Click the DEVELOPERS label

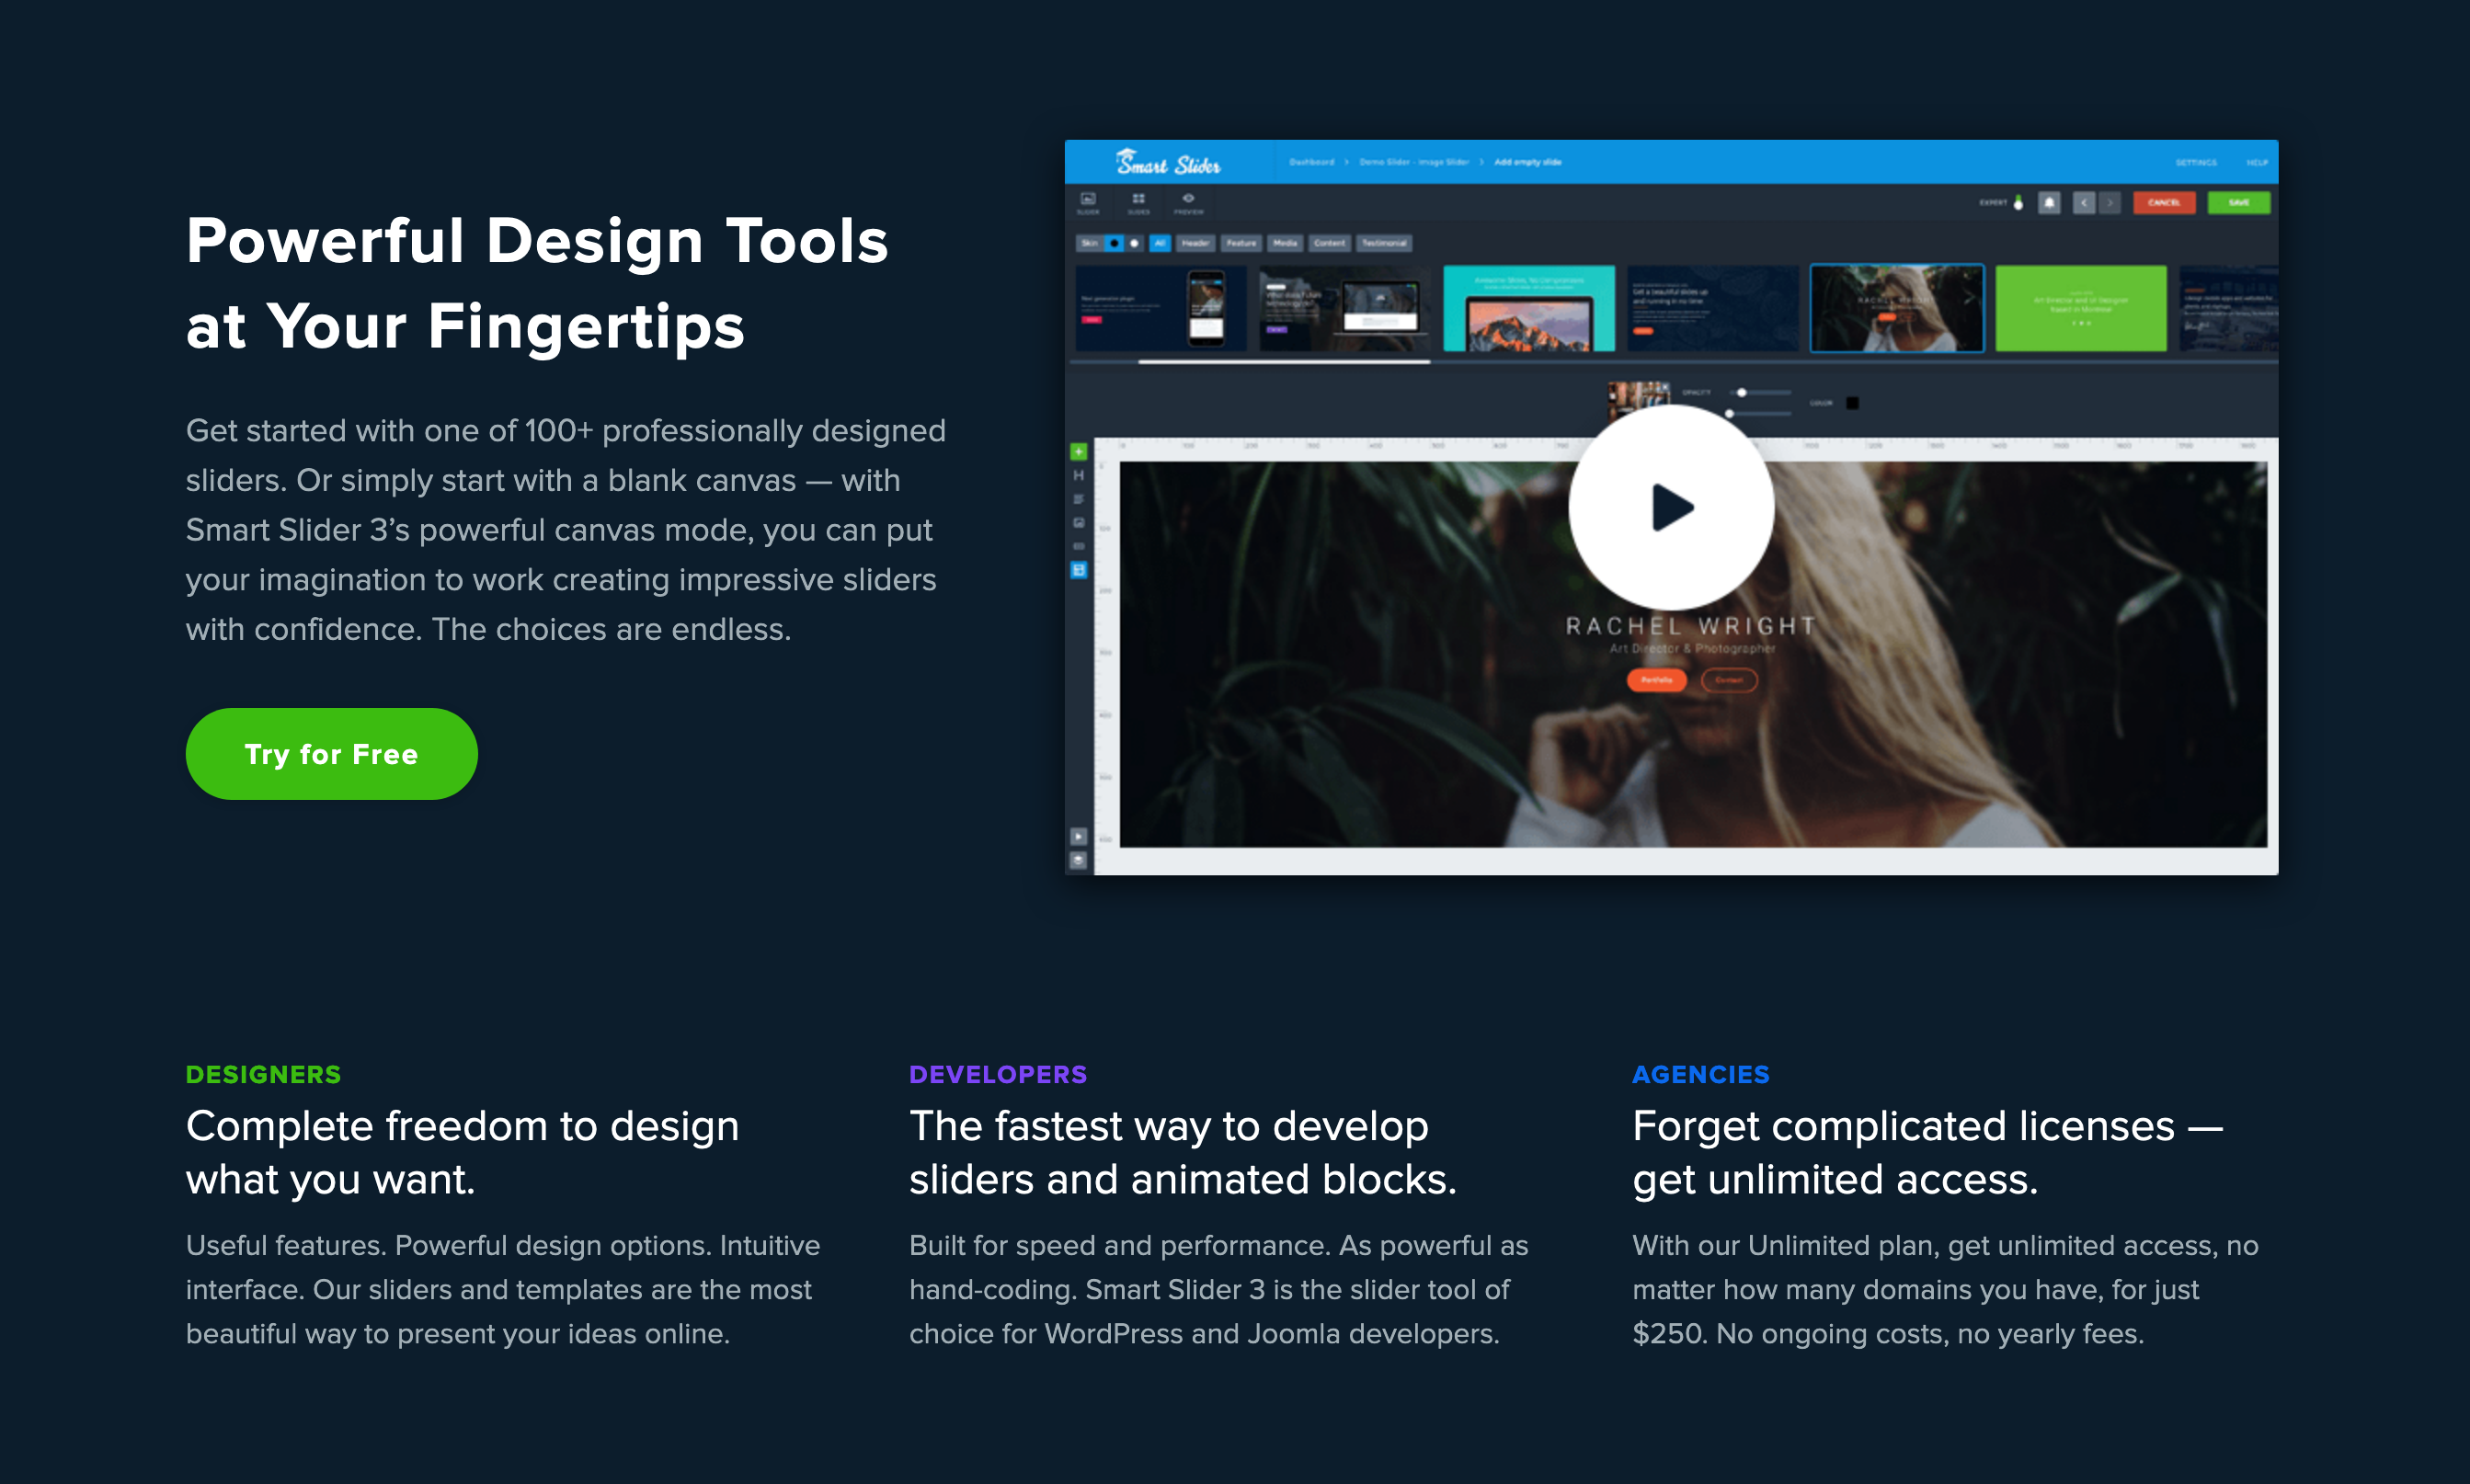click(x=998, y=1074)
